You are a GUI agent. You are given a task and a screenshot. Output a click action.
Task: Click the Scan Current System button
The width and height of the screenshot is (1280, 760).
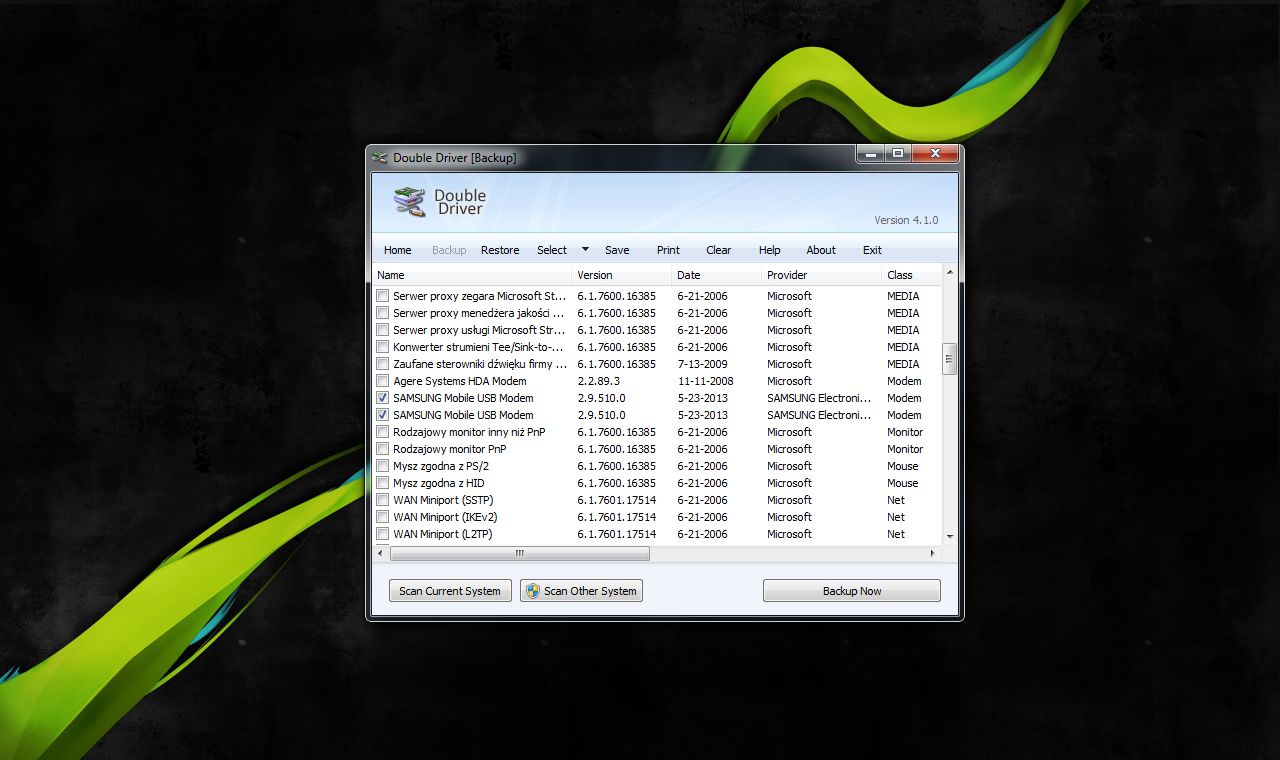(449, 591)
